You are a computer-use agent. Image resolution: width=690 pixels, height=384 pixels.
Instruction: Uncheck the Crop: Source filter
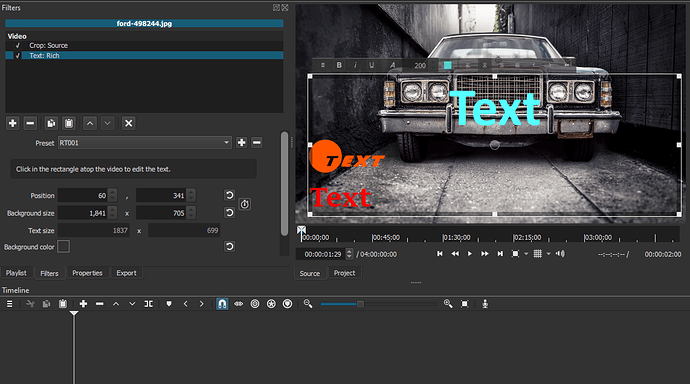pyautogui.click(x=18, y=45)
